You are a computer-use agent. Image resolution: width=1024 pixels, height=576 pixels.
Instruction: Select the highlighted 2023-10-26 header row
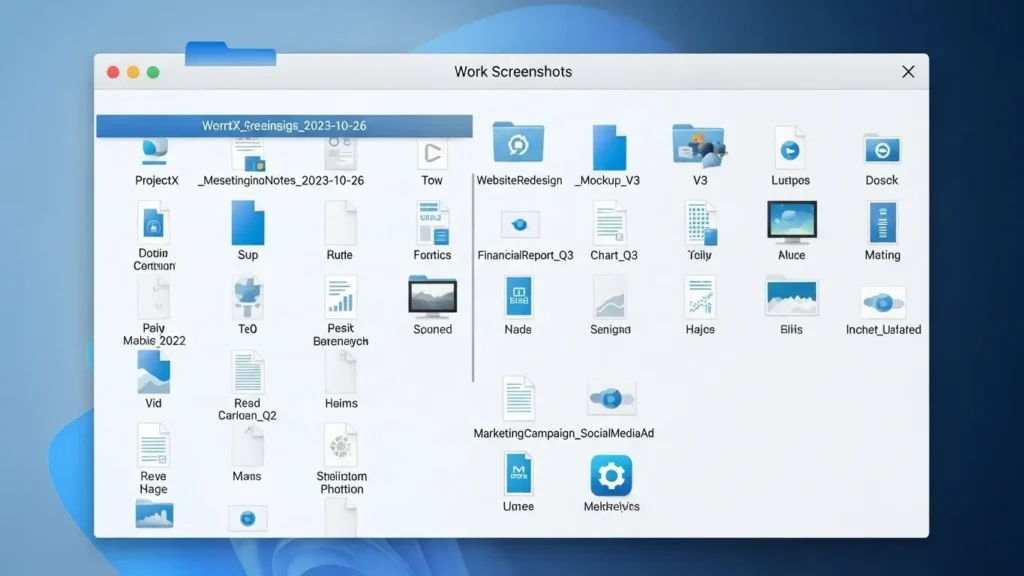pos(284,126)
